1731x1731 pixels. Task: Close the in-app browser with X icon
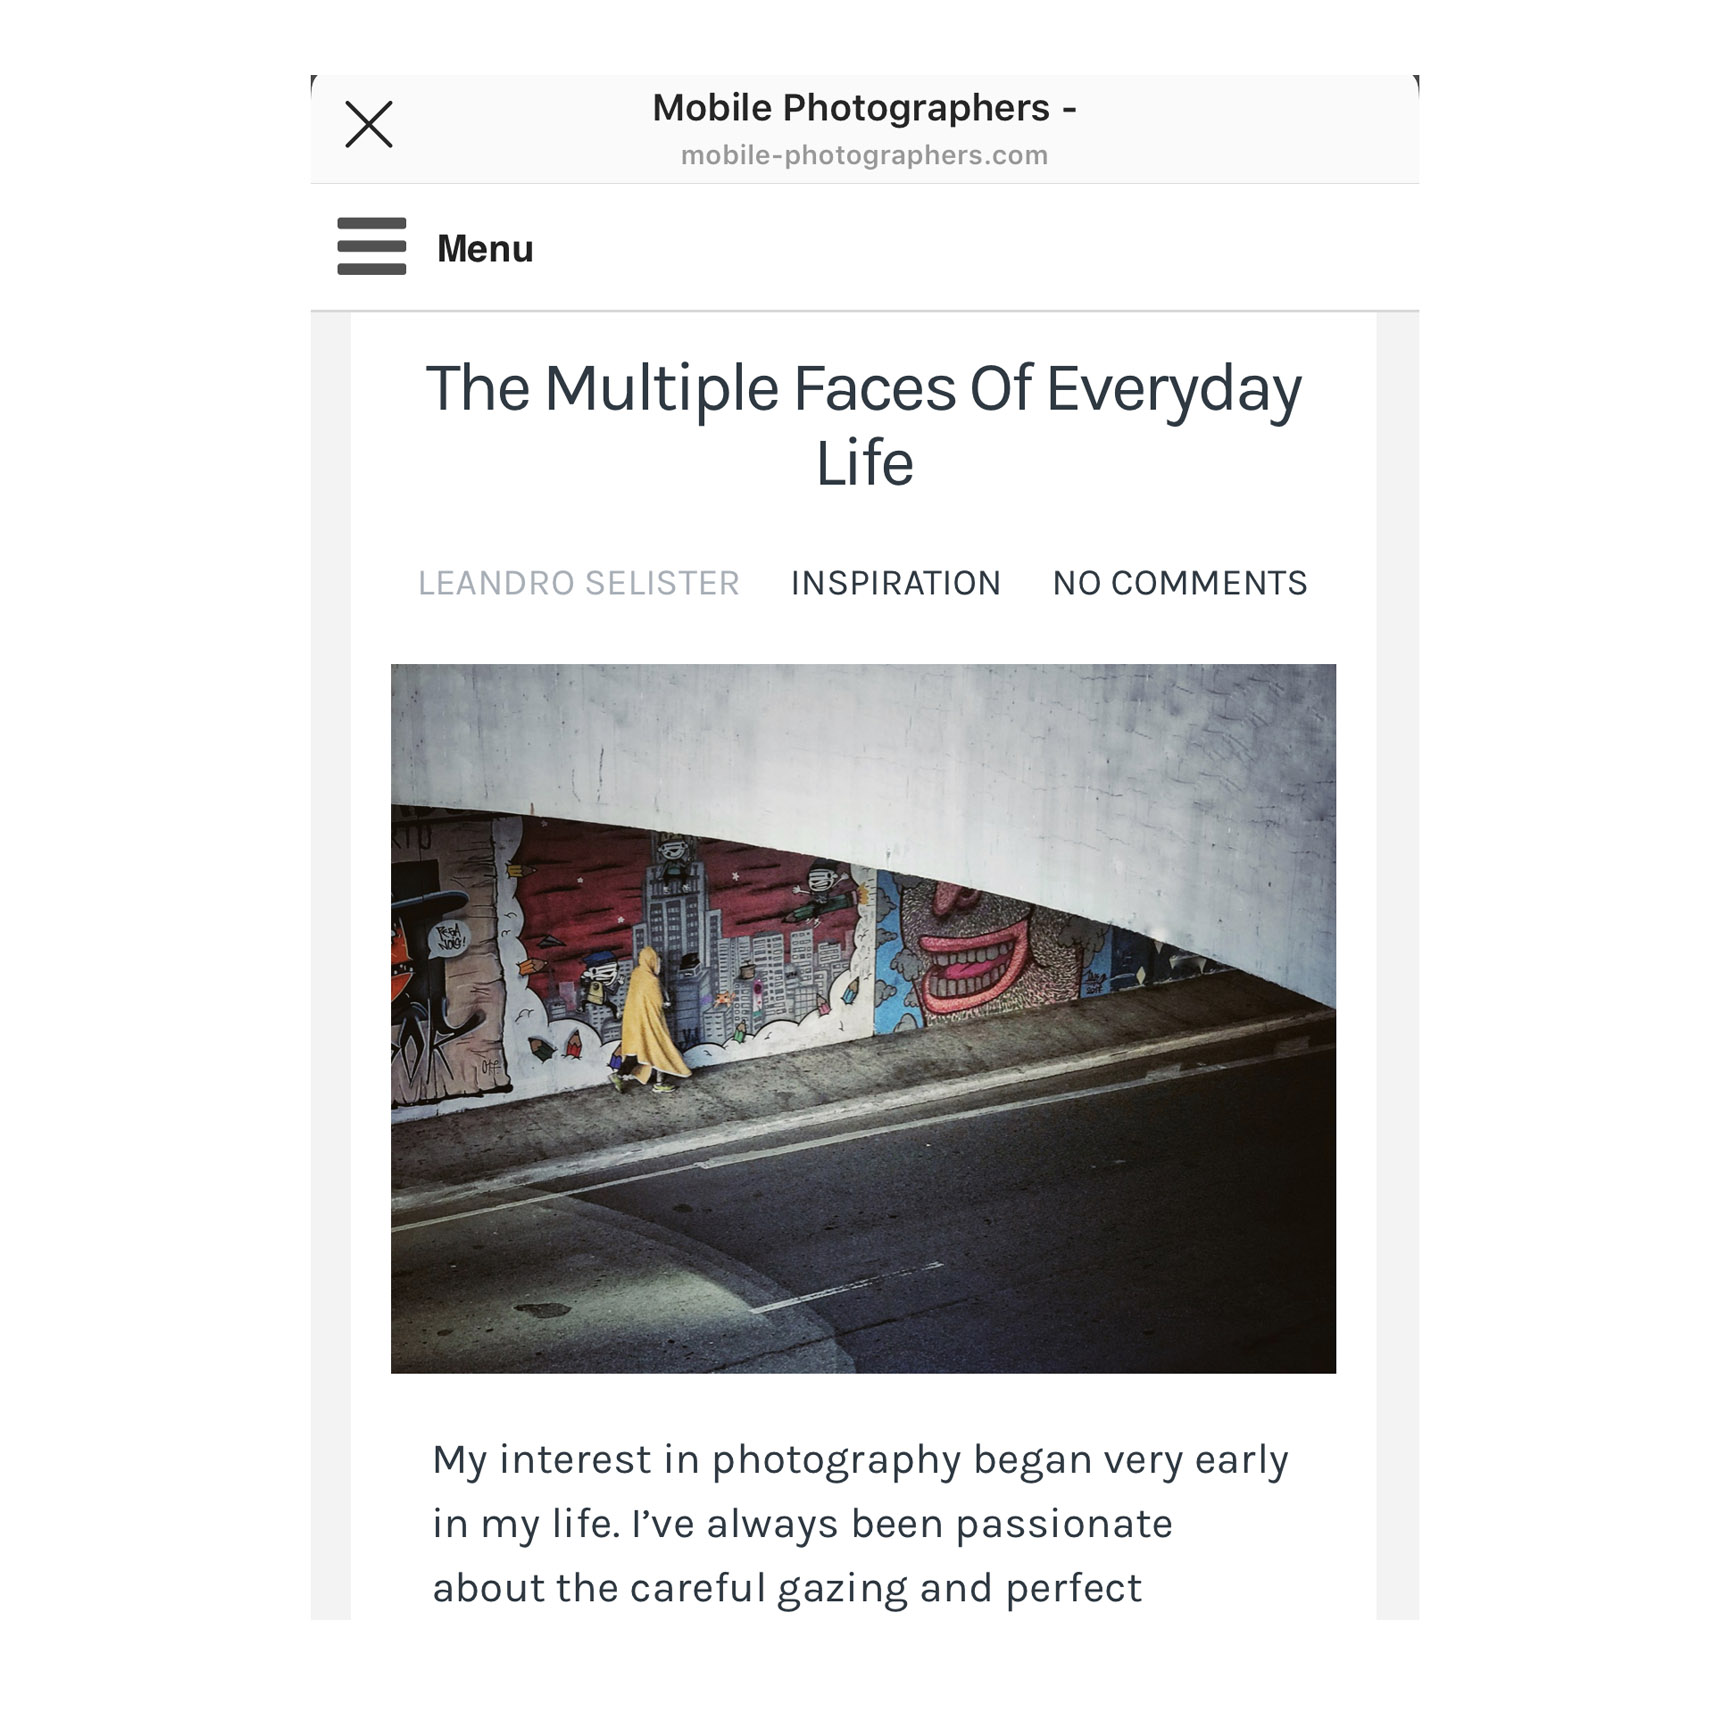coord(369,125)
